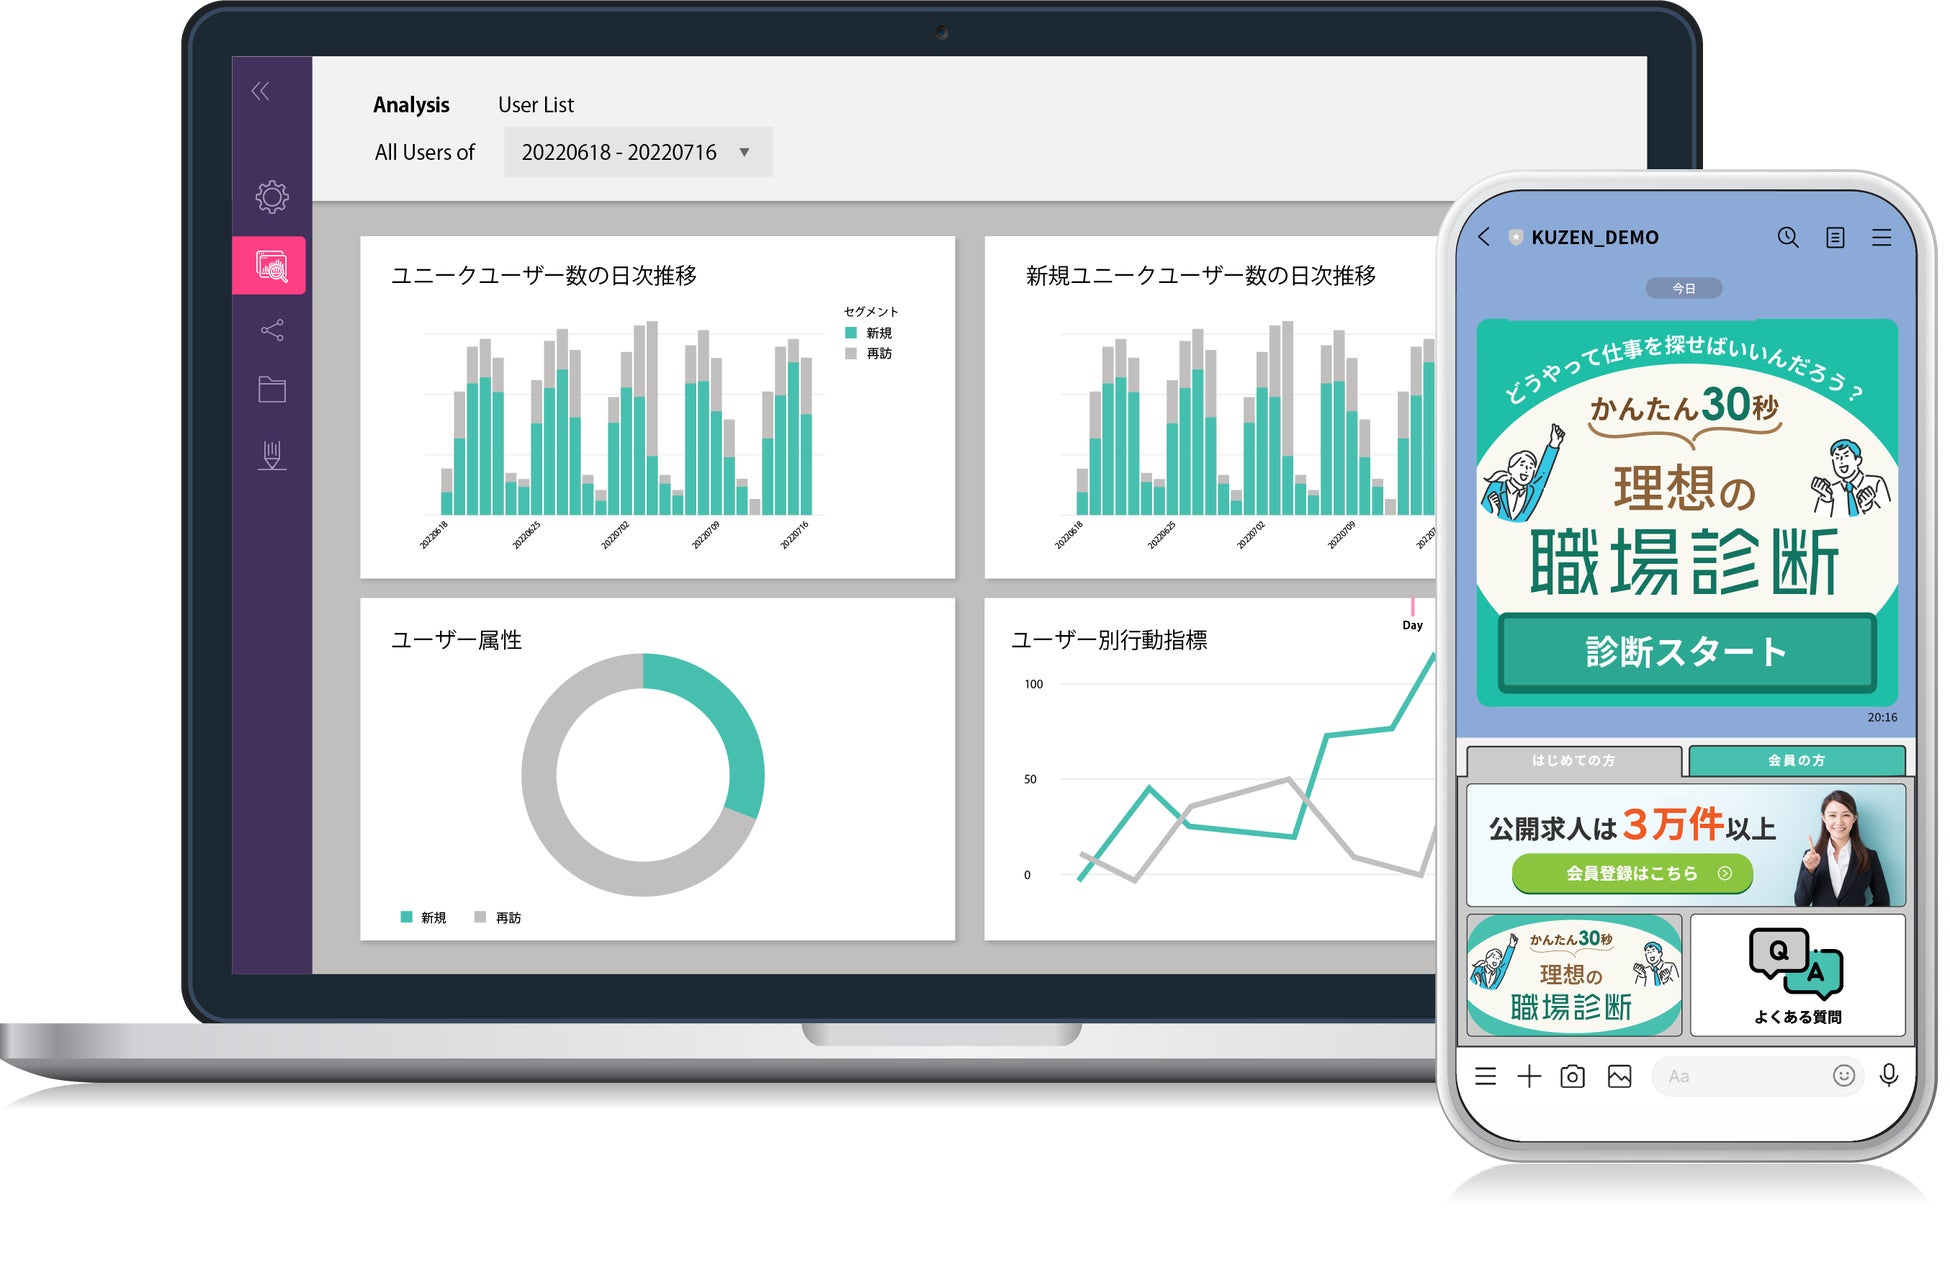Open the hamburger menu in the chat header
This screenshot has height=1286, width=1950.
point(1882,238)
